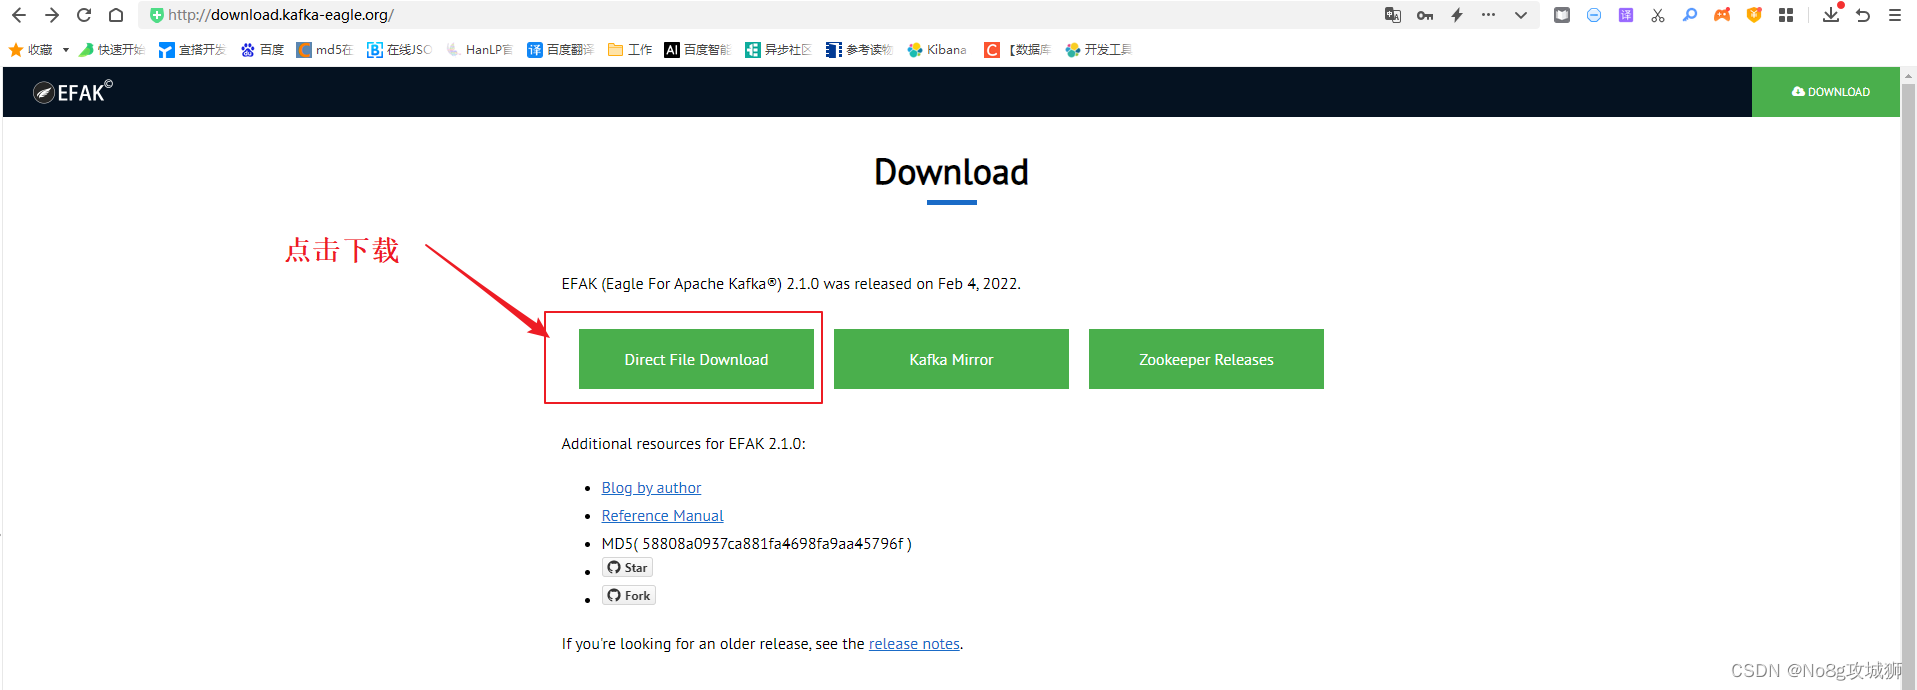Image resolution: width=1917 pixels, height=690 pixels.
Task: Click the undo closed tab arrow icon
Action: (x=1863, y=15)
